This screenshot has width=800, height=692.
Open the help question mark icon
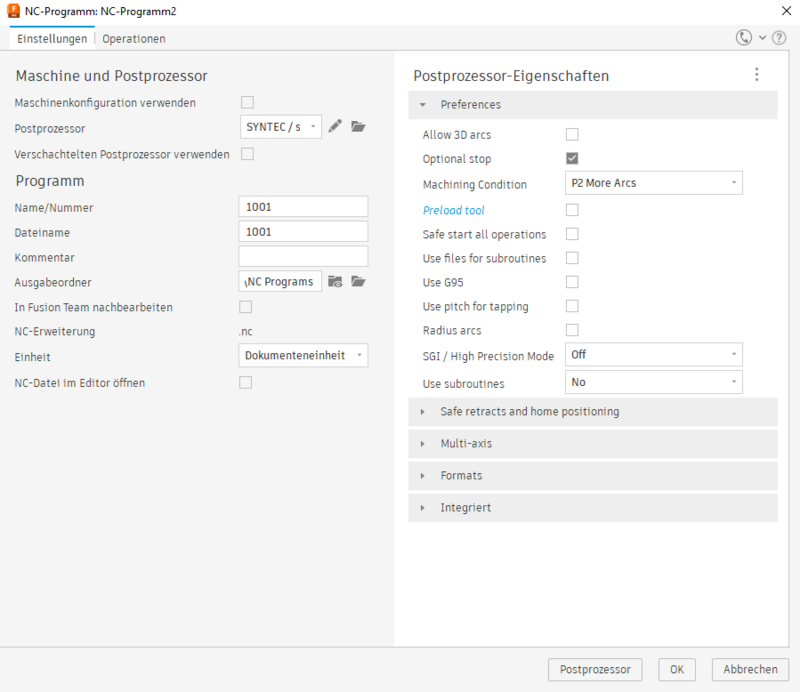[x=779, y=38]
